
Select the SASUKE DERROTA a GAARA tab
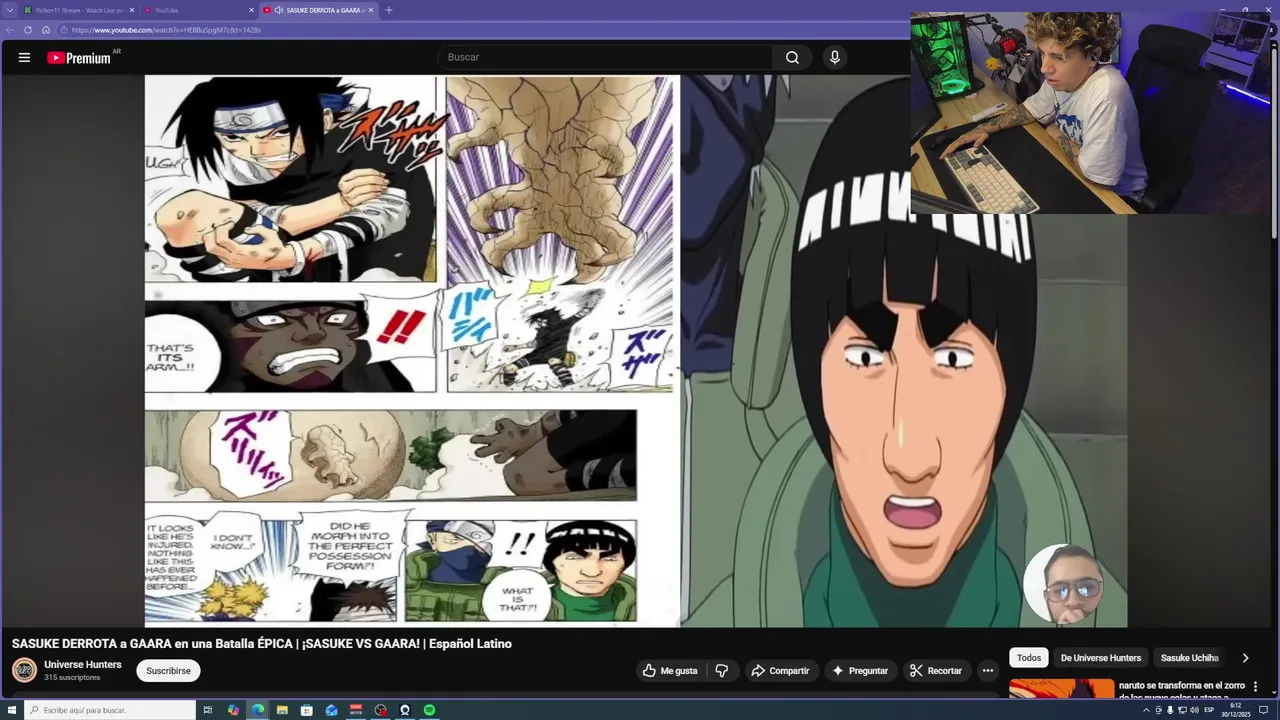tap(319, 10)
